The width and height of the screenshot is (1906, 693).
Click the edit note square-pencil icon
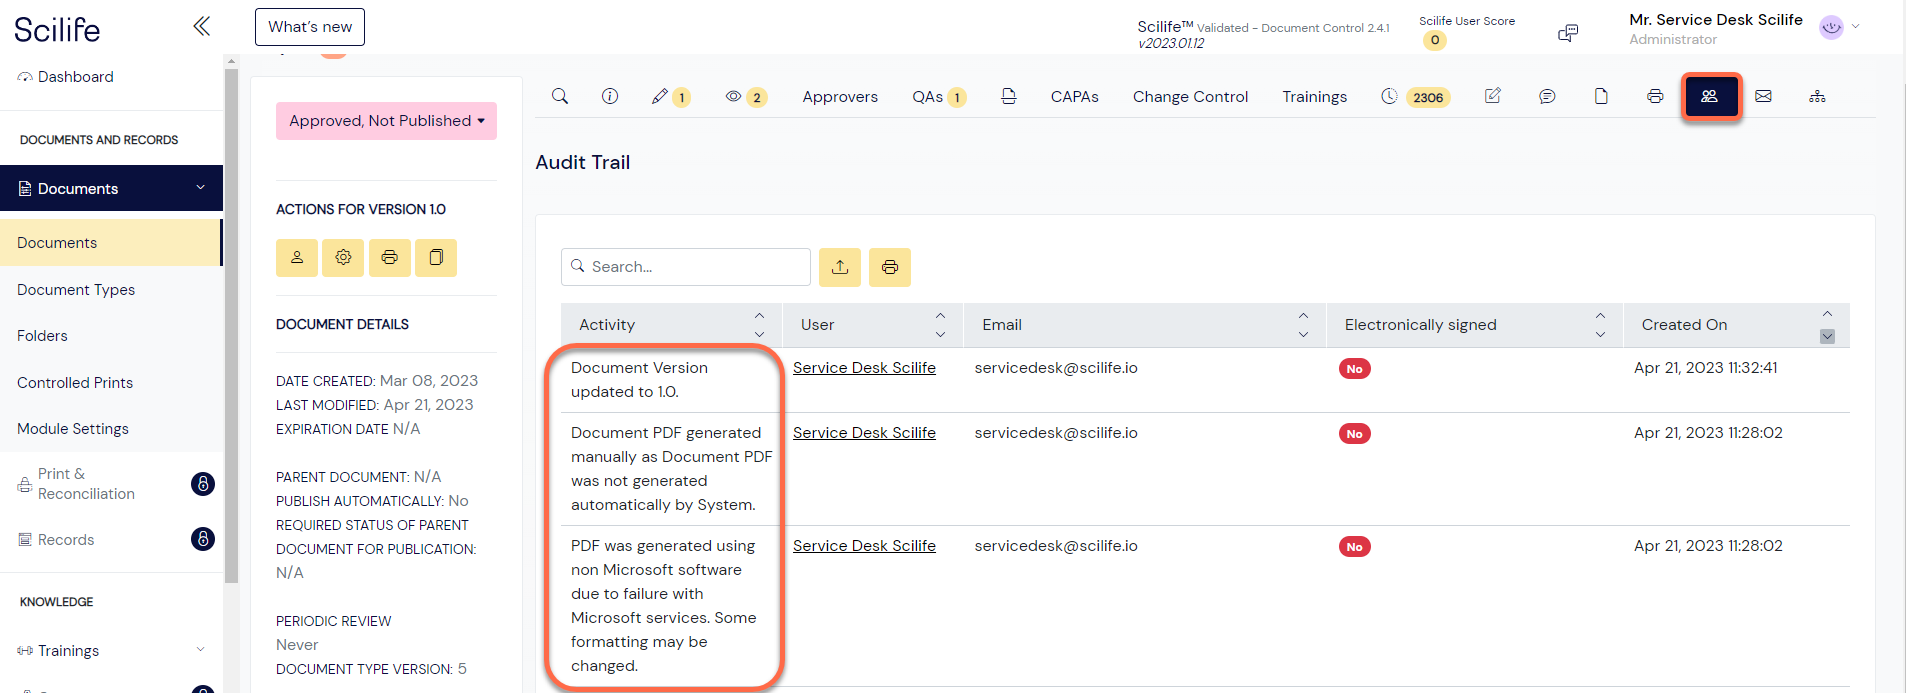[1493, 96]
